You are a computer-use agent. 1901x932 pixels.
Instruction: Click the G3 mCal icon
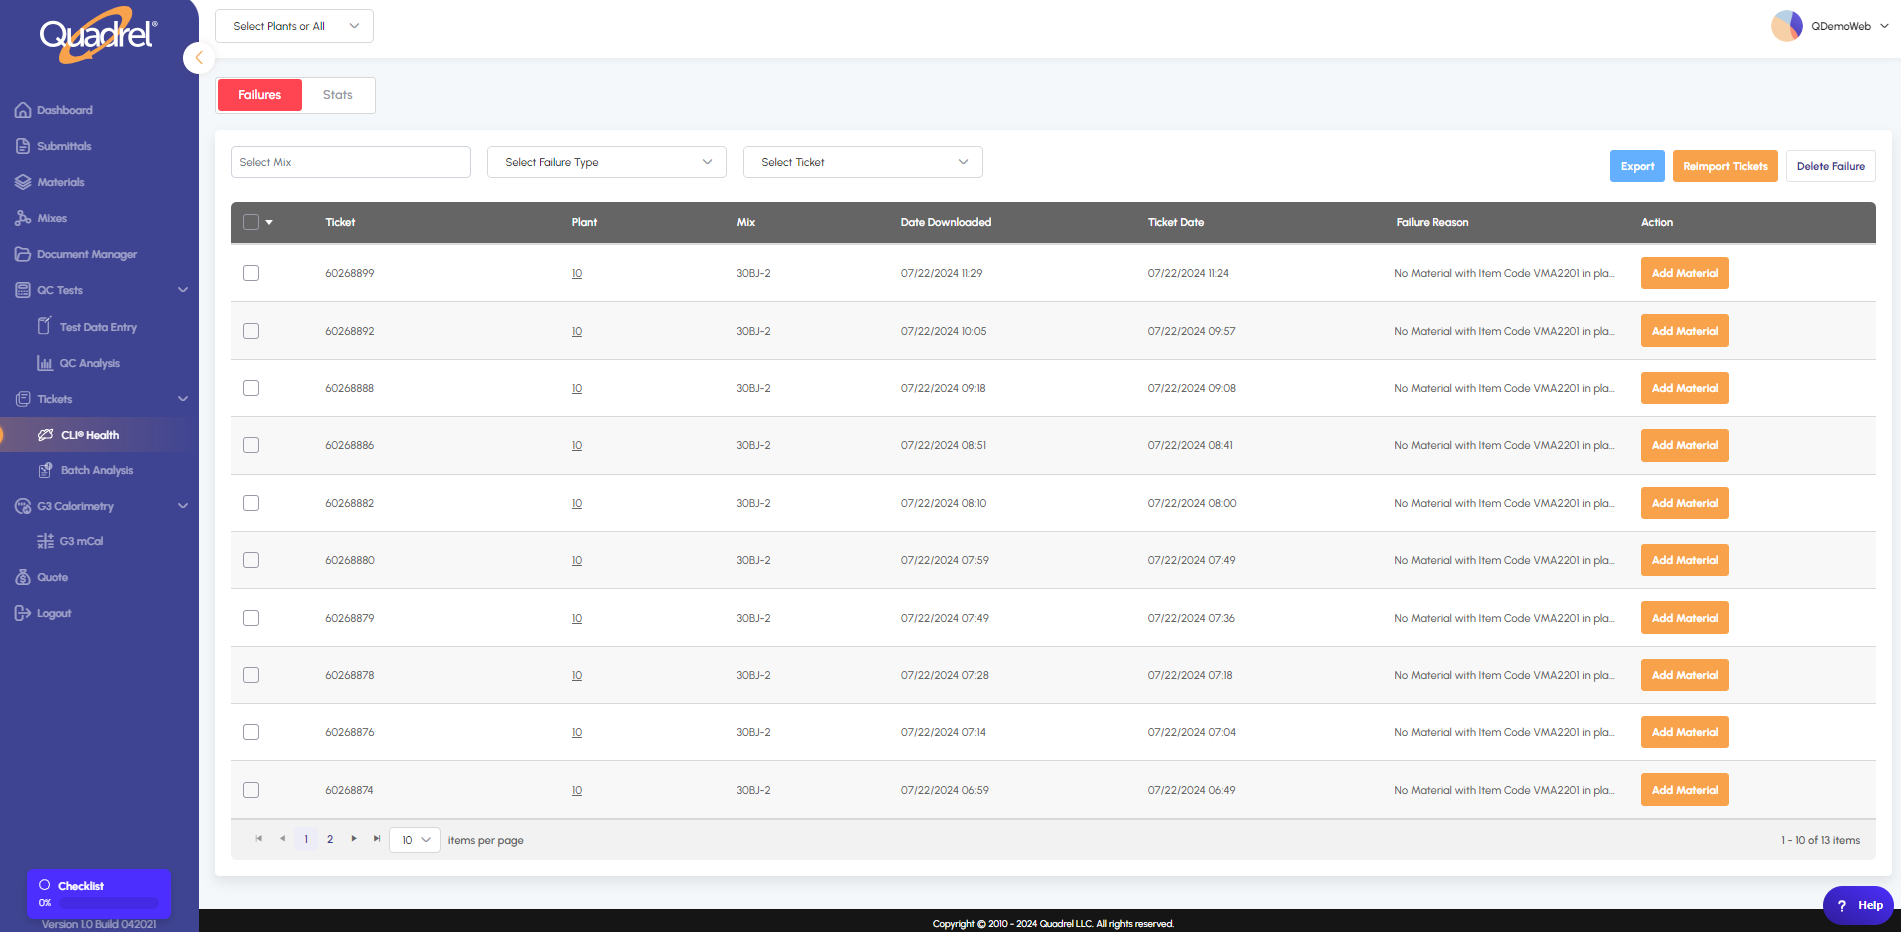pos(45,541)
